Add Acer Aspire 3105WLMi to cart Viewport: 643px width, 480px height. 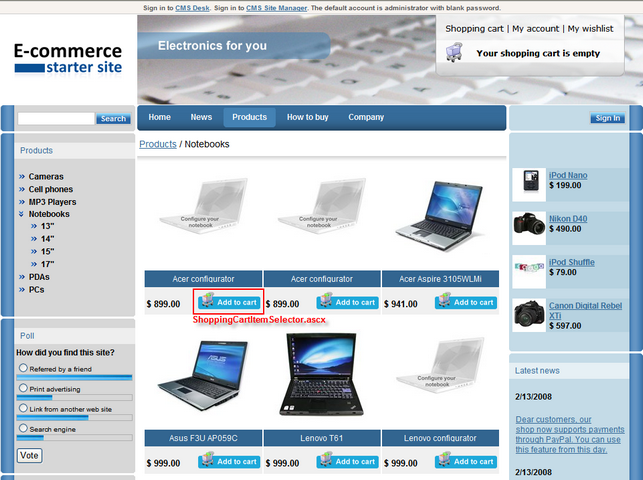pyautogui.click(x=466, y=302)
